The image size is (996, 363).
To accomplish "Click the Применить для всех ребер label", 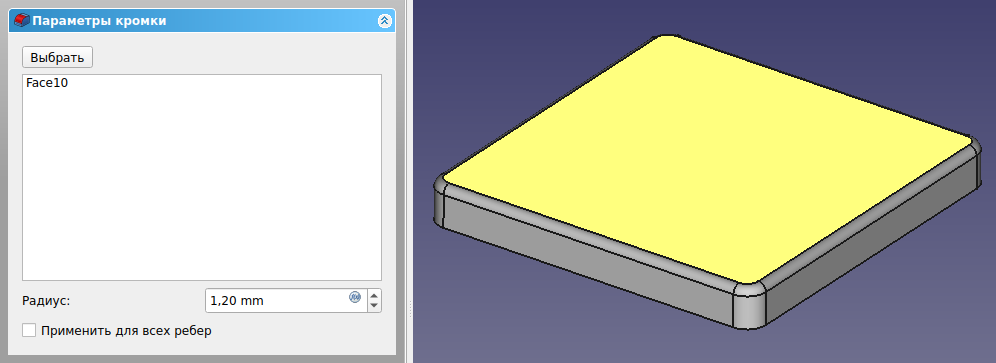I will point(126,331).
